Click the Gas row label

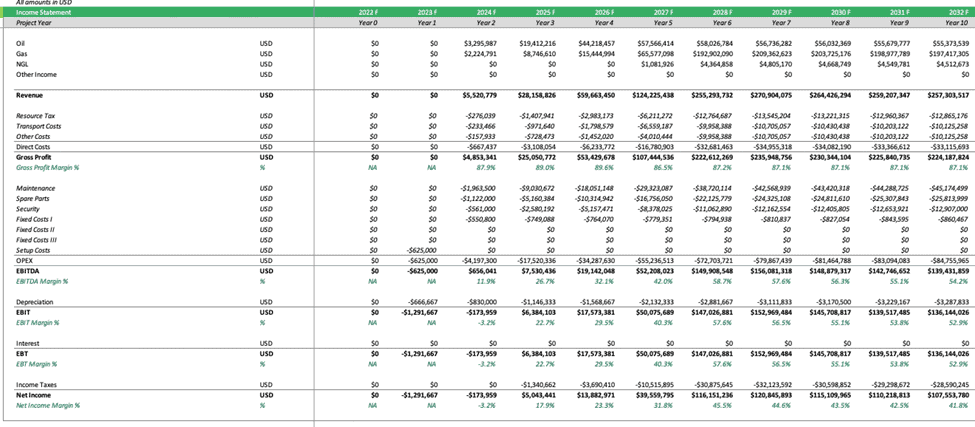pyautogui.click(x=21, y=54)
